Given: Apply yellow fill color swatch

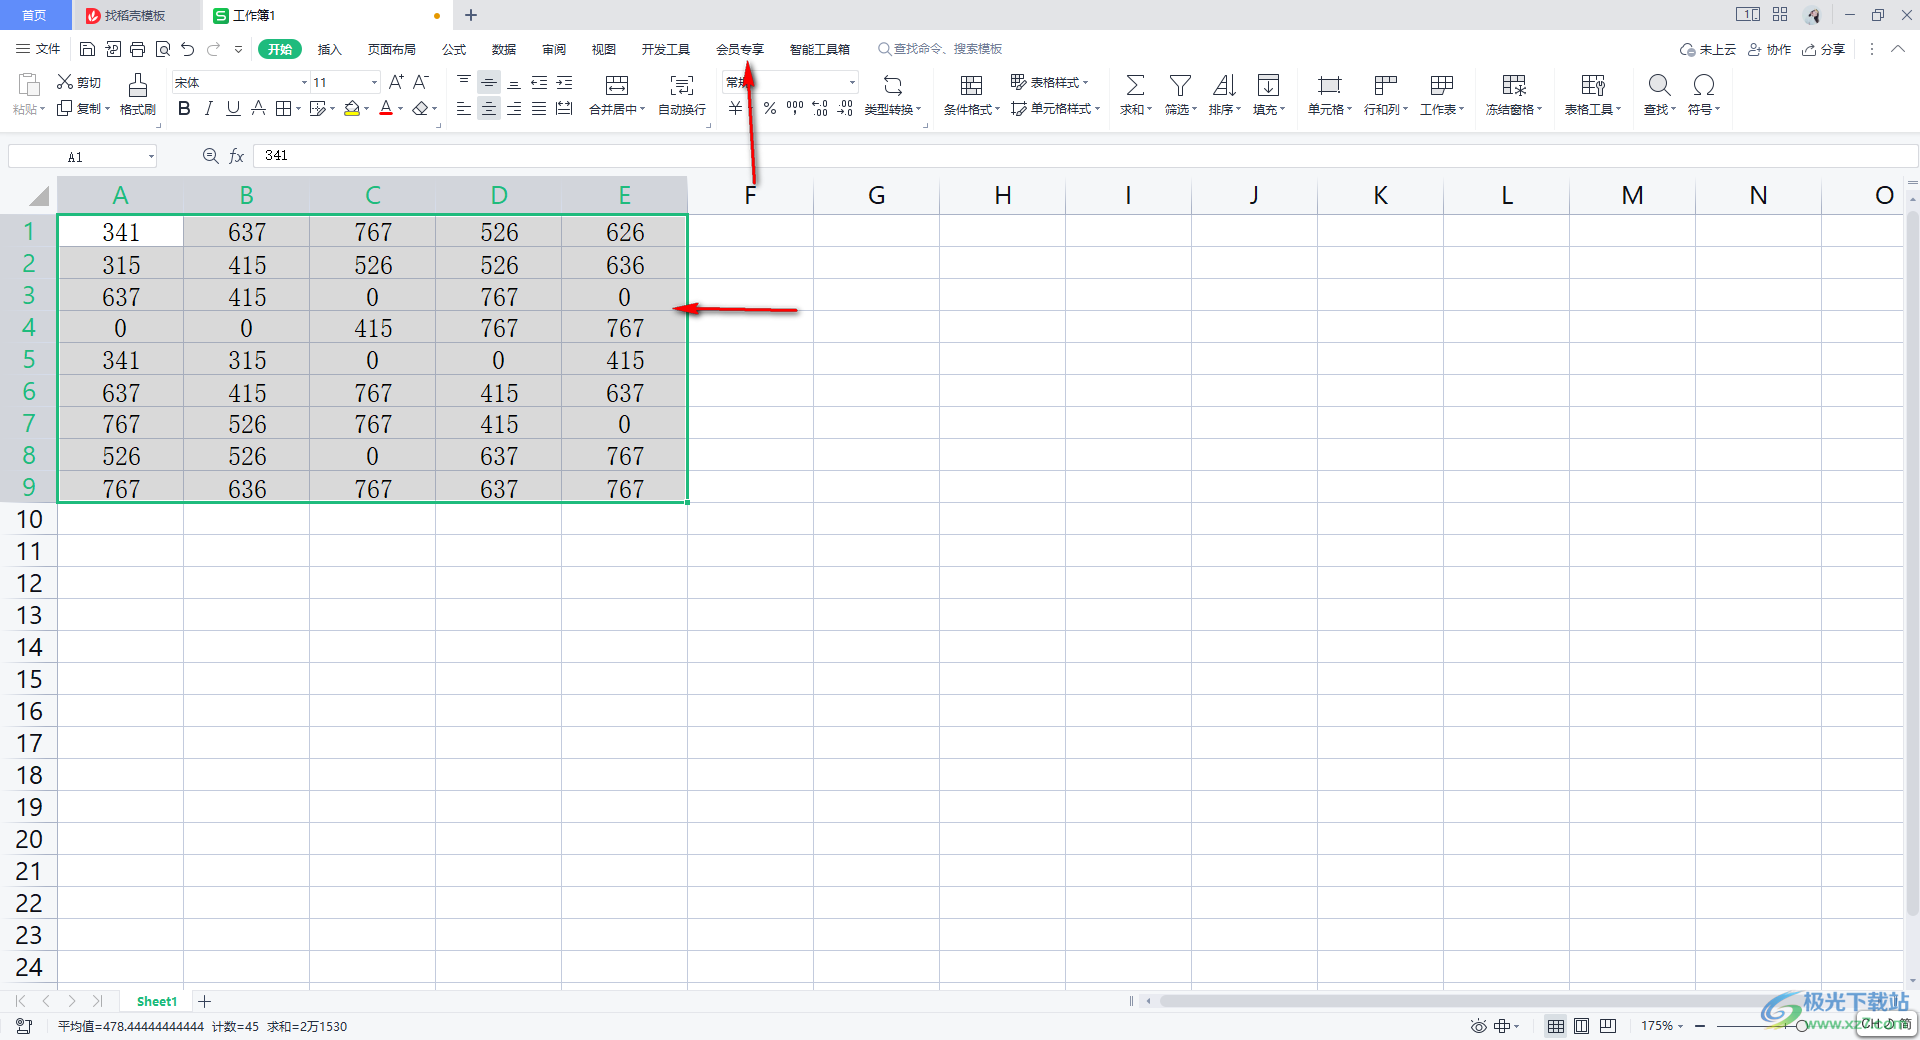Looking at the screenshot, I should tap(351, 108).
